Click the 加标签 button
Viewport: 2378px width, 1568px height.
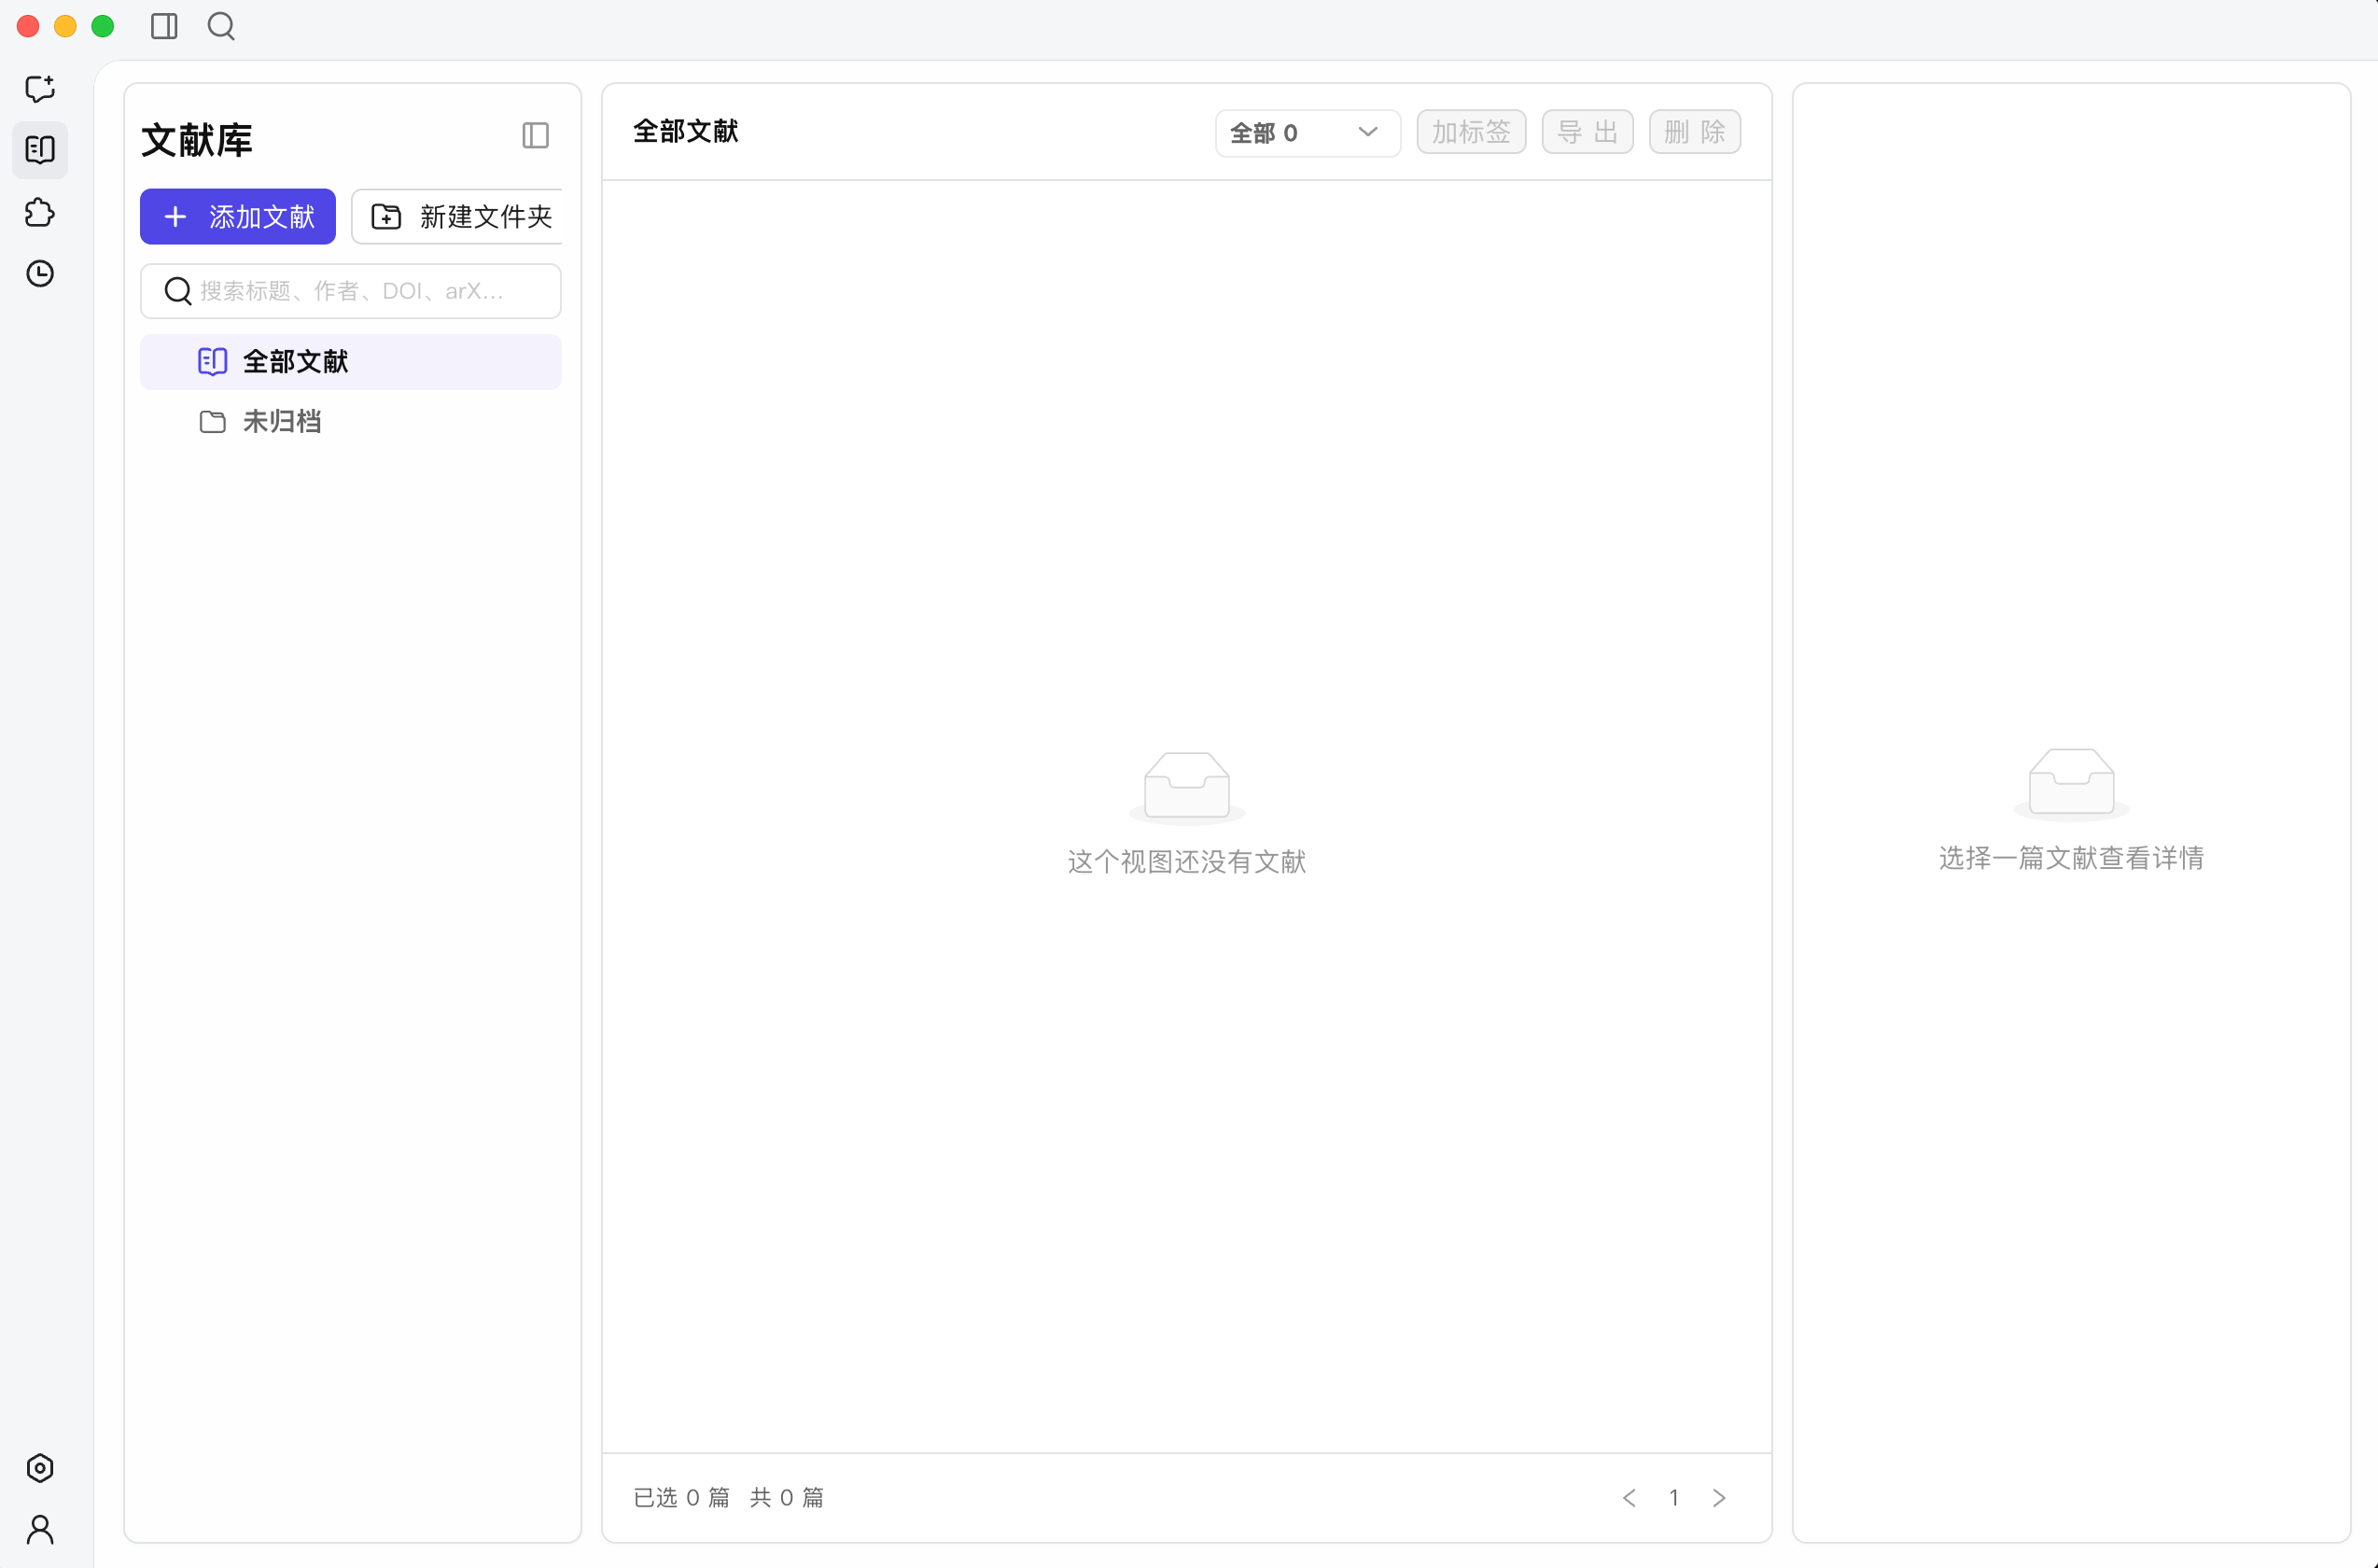(1471, 132)
